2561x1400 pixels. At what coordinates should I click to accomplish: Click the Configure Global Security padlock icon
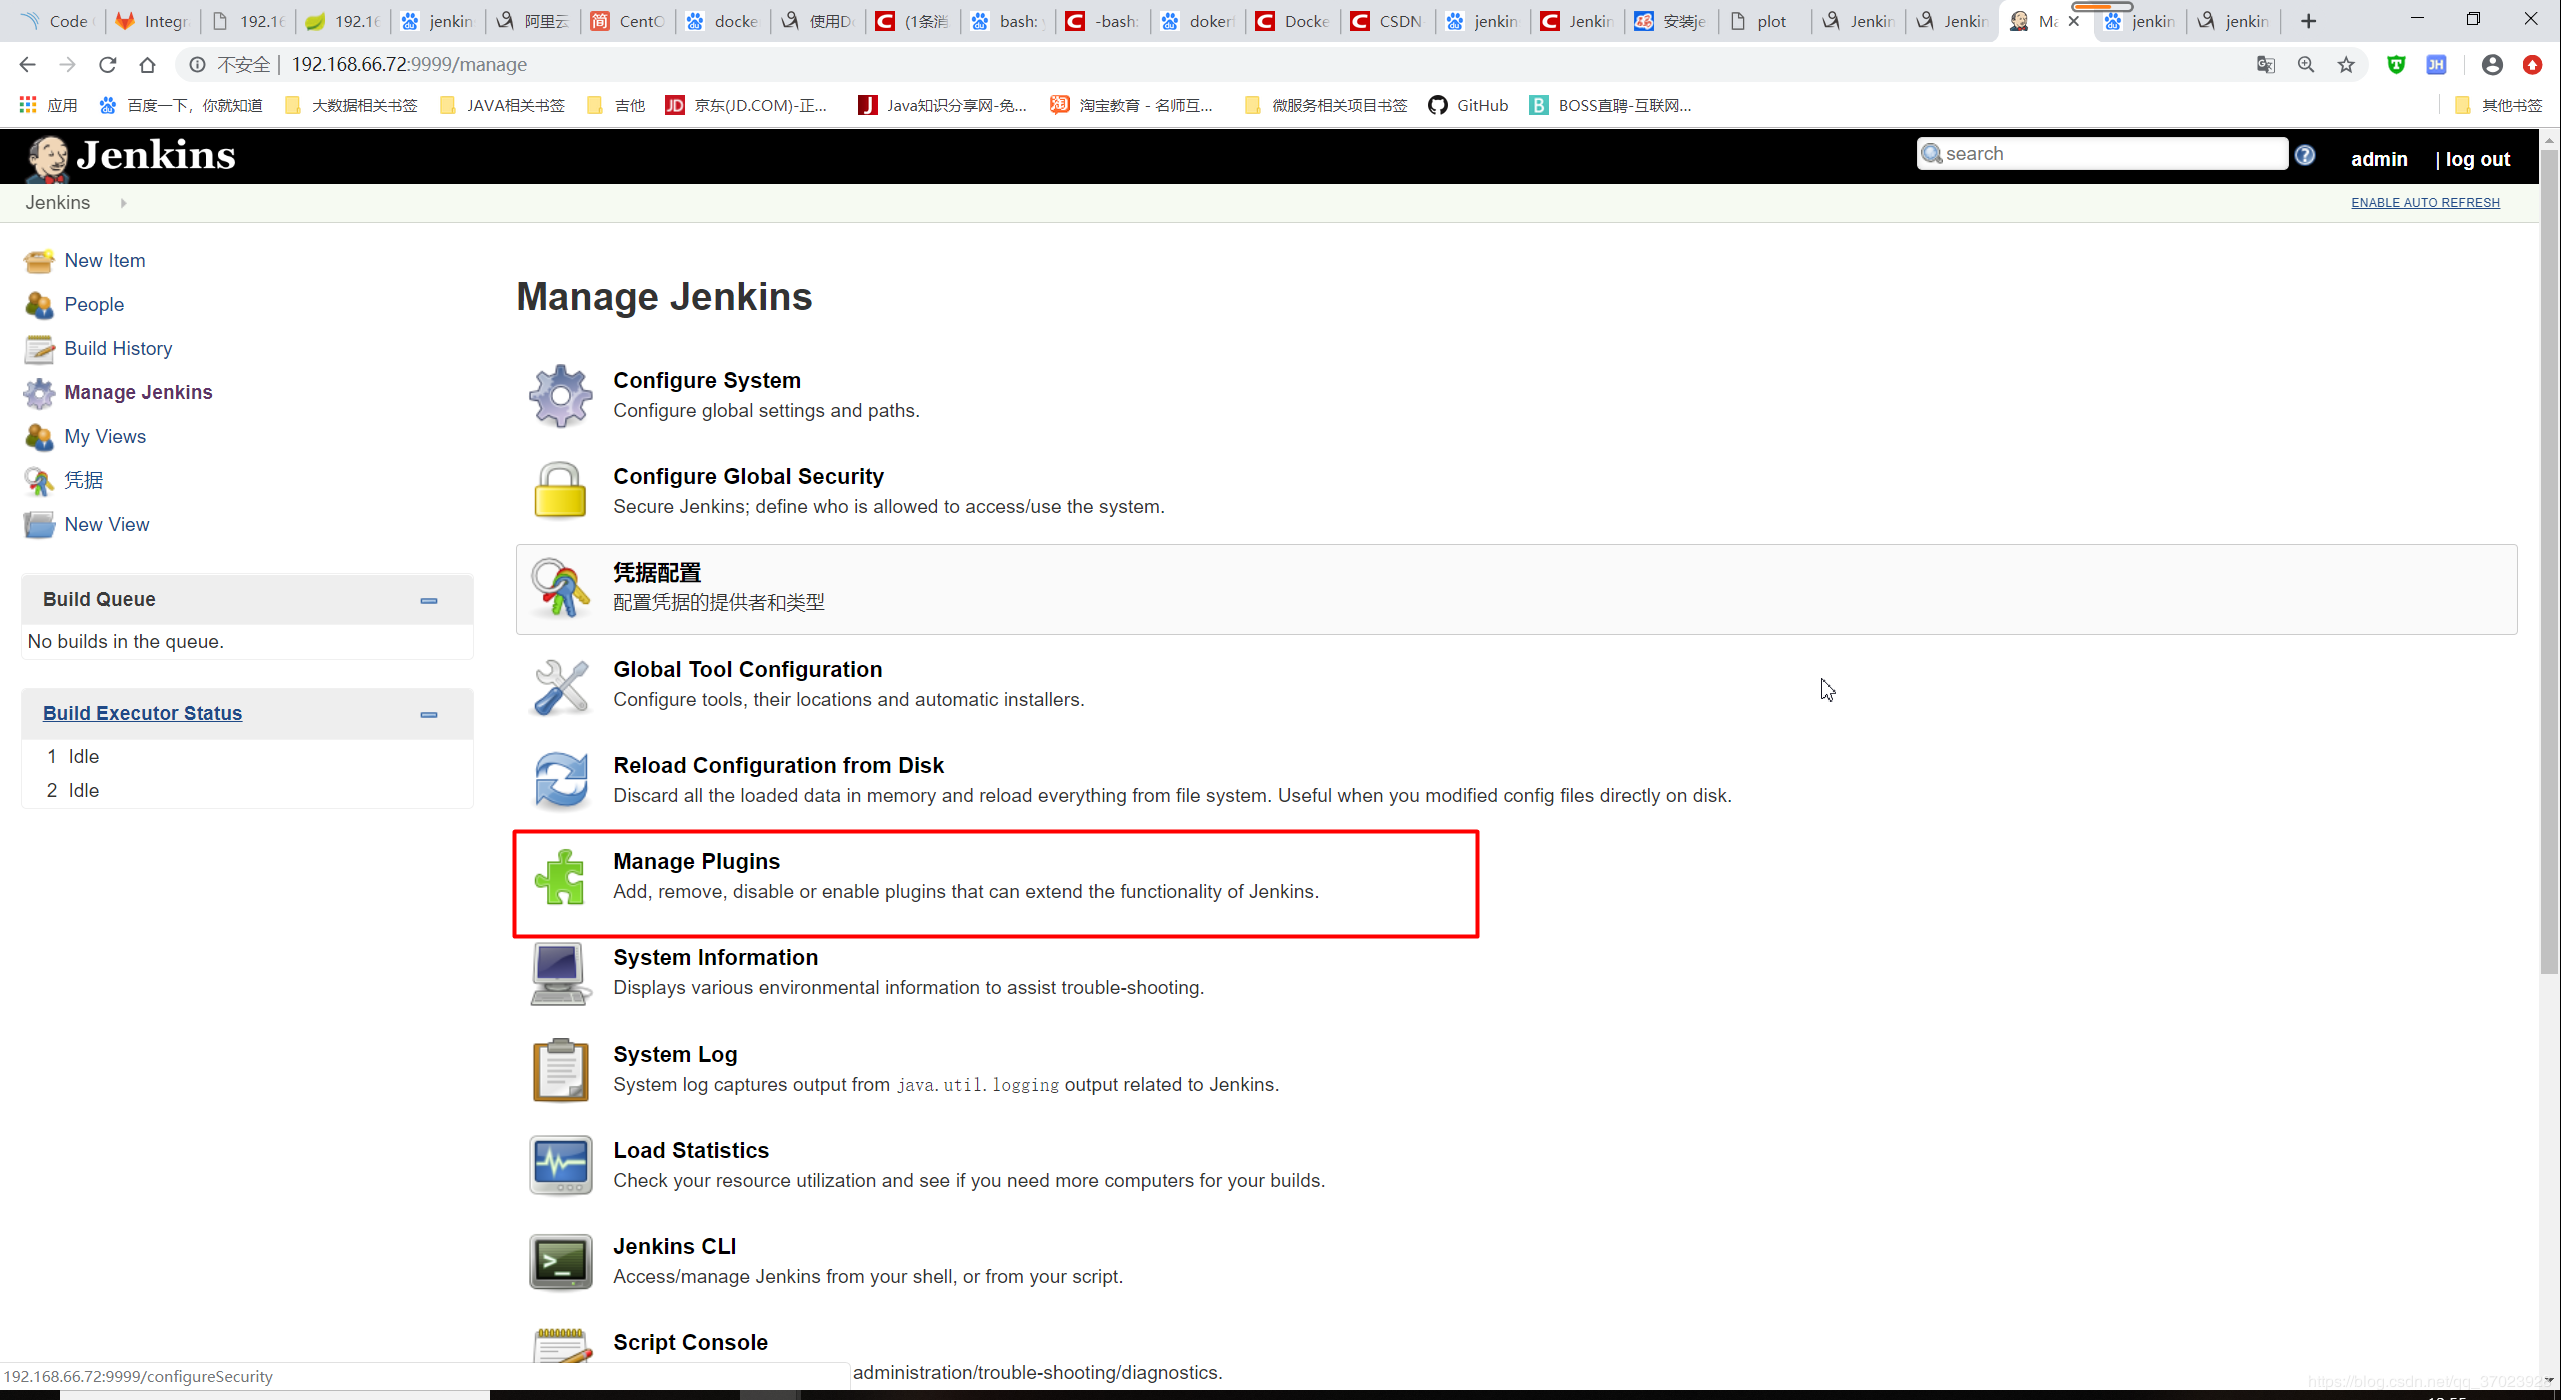click(560, 490)
